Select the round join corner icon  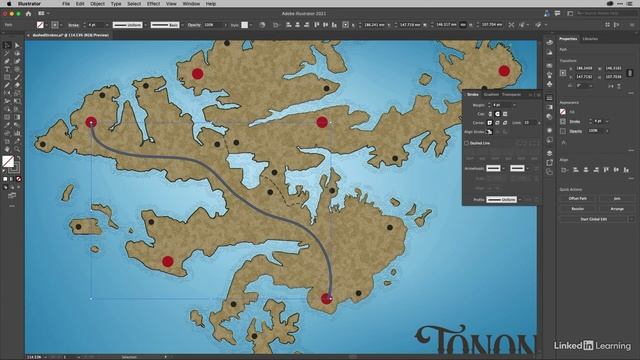click(x=497, y=123)
